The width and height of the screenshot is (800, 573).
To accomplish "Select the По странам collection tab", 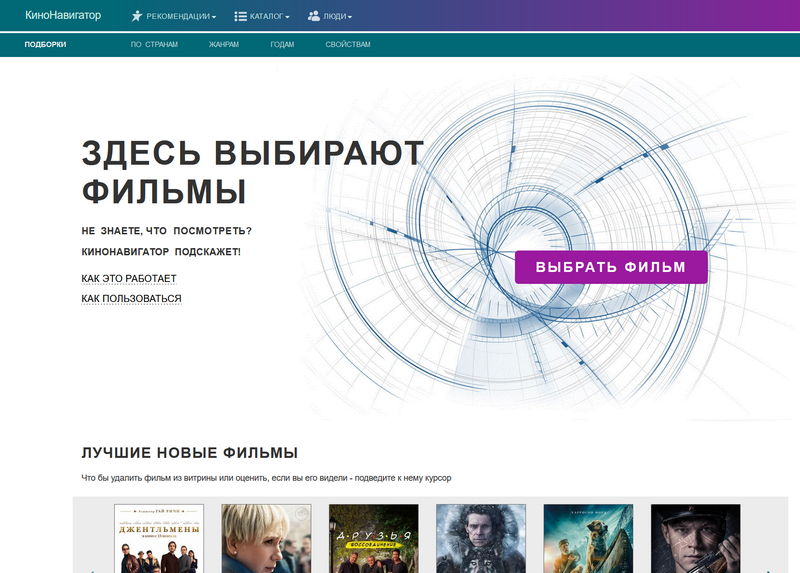I will (153, 45).
